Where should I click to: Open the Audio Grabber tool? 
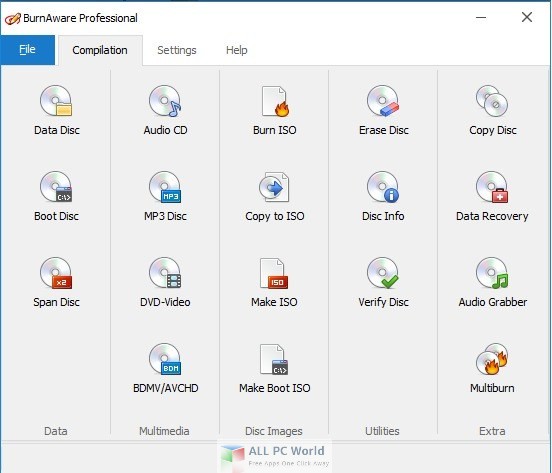click(493, 282)
